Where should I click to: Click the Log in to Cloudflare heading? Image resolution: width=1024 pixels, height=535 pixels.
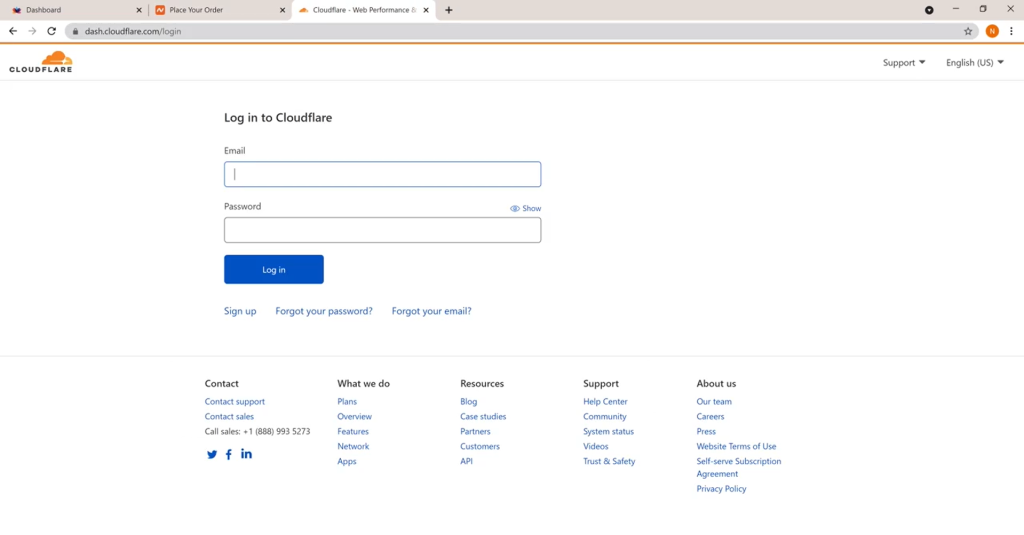[278, 118]
